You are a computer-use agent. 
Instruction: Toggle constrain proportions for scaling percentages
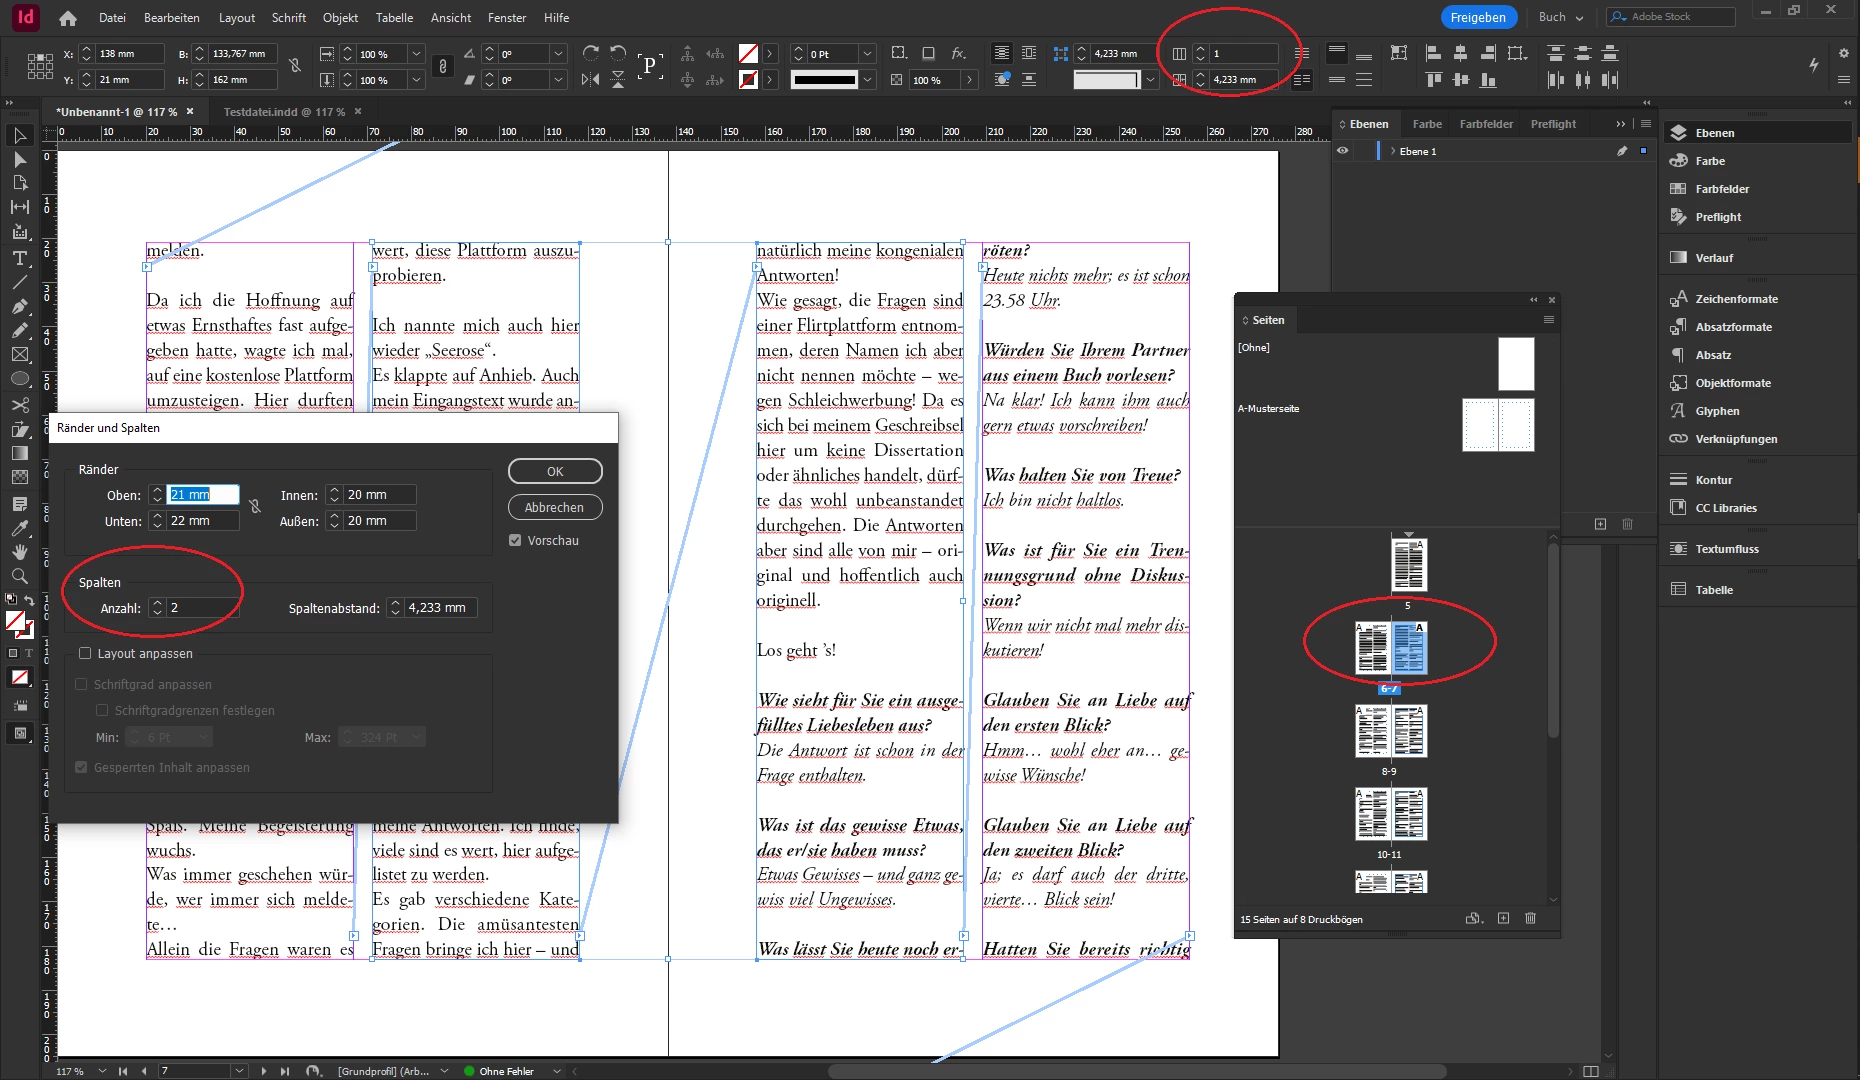point(443,66)
